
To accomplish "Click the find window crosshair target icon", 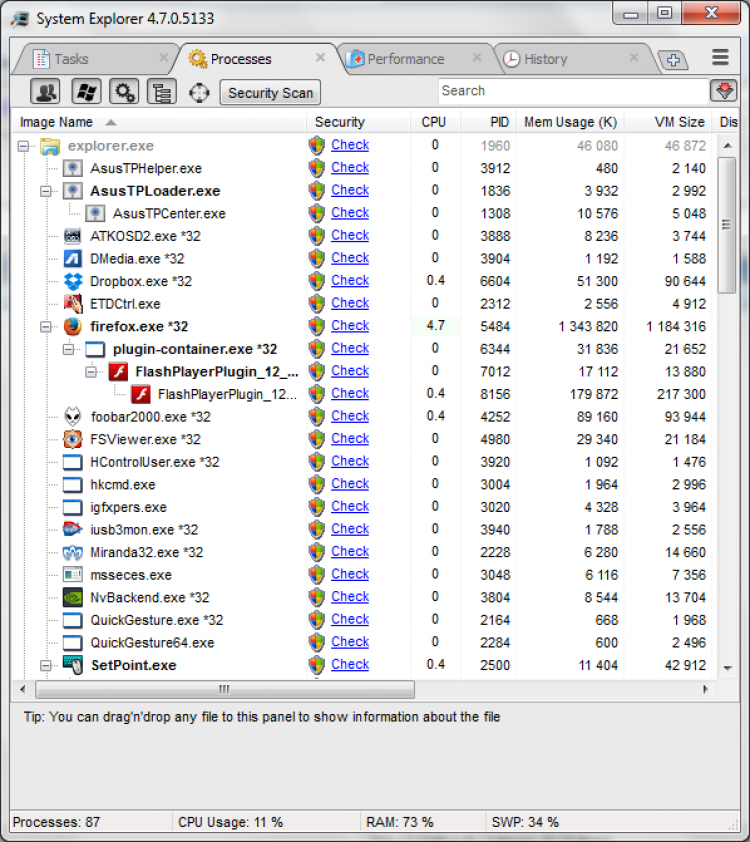I will pyautogui.click(x=199, y=92).
